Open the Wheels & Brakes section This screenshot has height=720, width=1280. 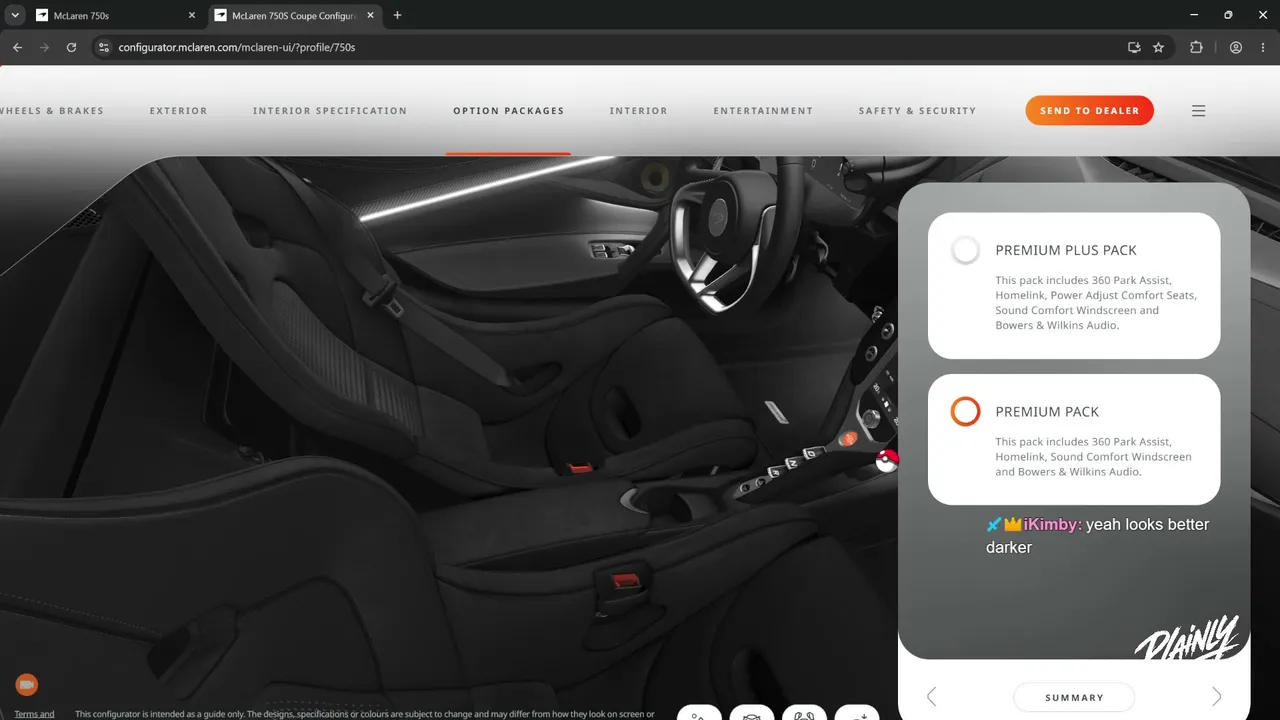(x=52, y=111)
